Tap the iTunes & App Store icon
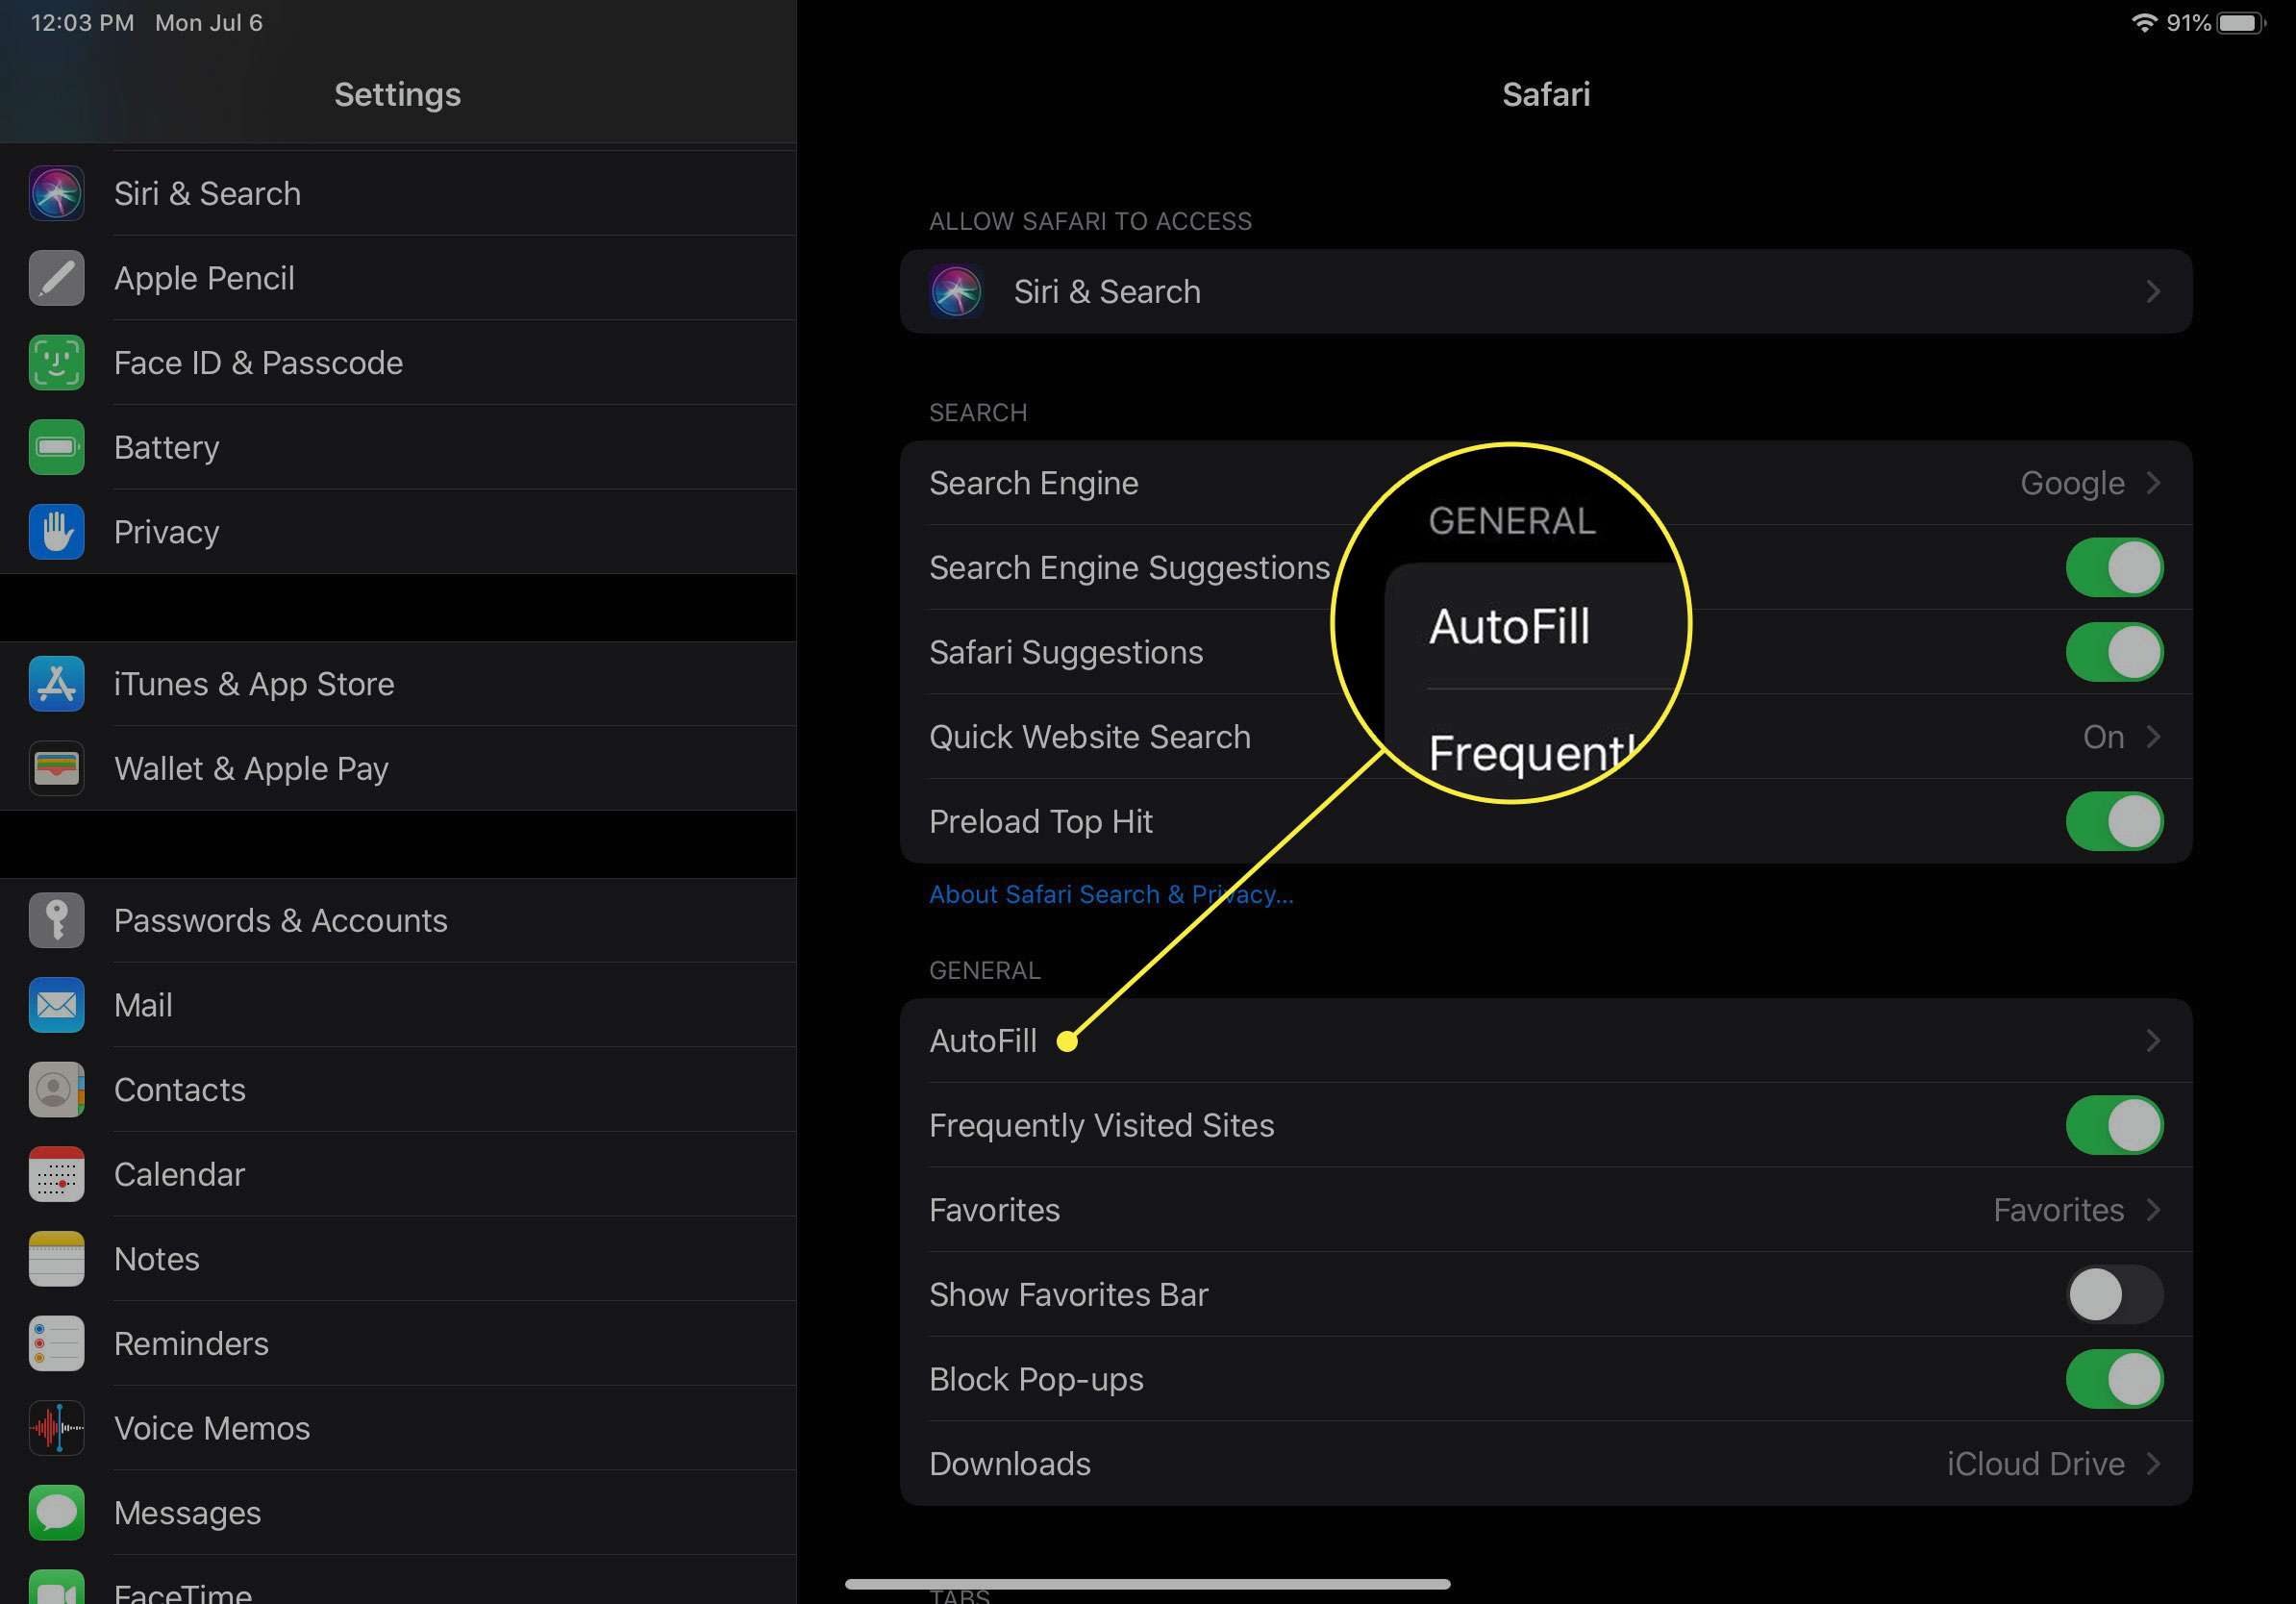2296x1604 pixels. (56, 684)
